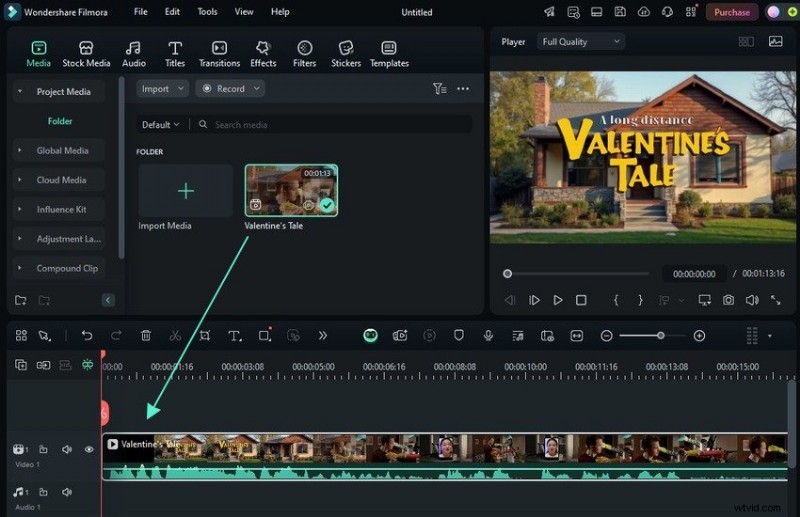Create a new folder in media panel
The height and width of the screenshot is (517, 800).
tap(21, 300)
